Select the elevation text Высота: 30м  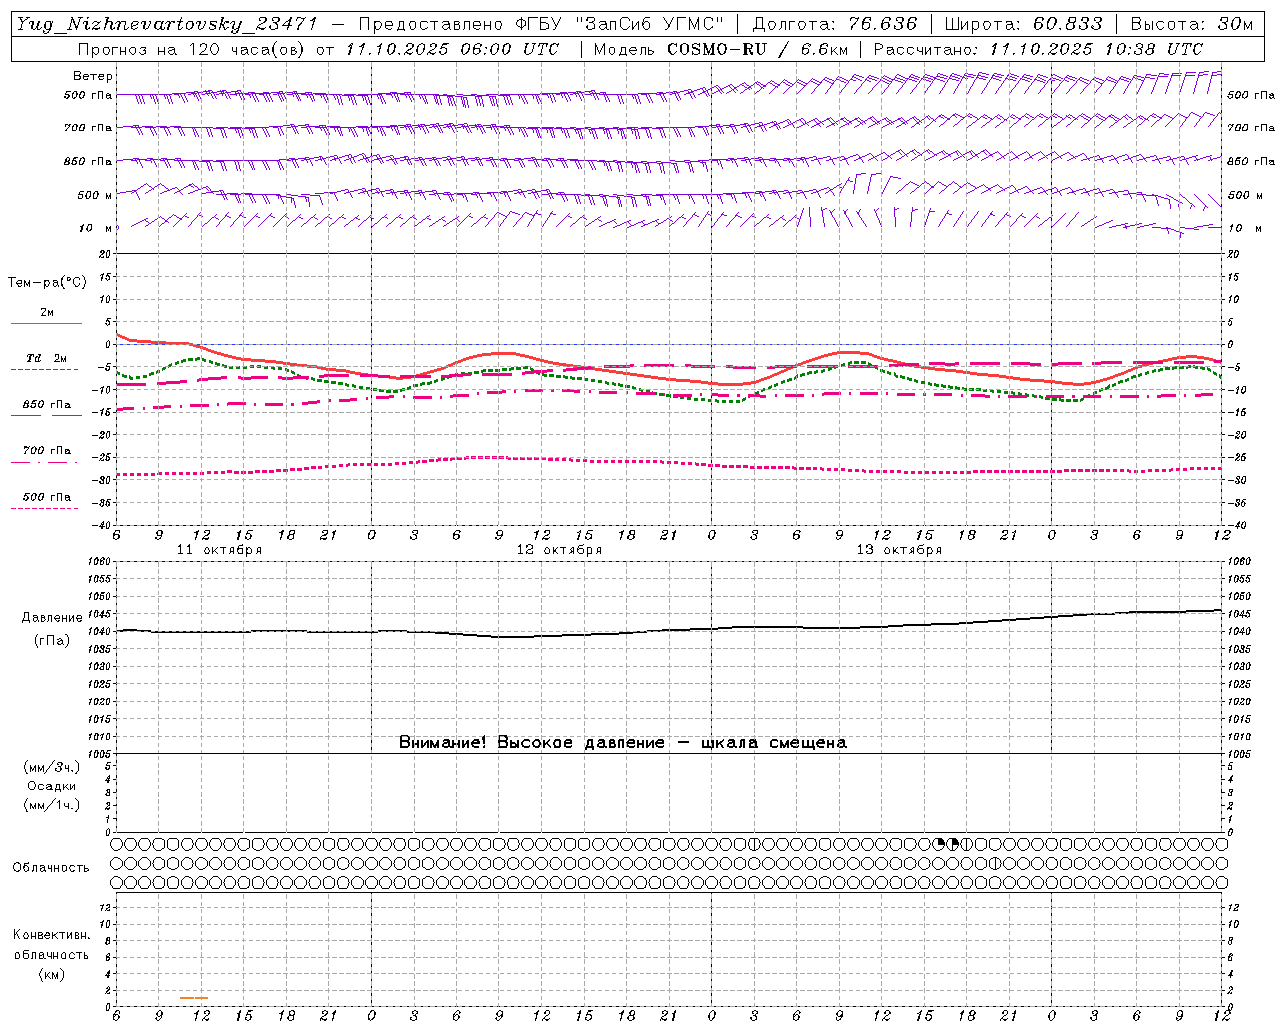coord(1191,24)
